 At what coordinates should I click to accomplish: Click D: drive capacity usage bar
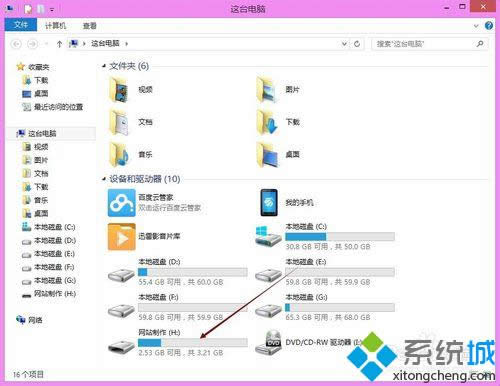(x=193, y=272)
